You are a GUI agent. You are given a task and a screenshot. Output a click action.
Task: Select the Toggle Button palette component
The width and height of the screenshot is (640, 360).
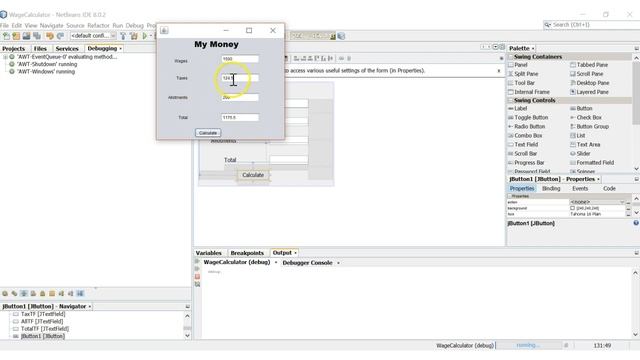527,118
